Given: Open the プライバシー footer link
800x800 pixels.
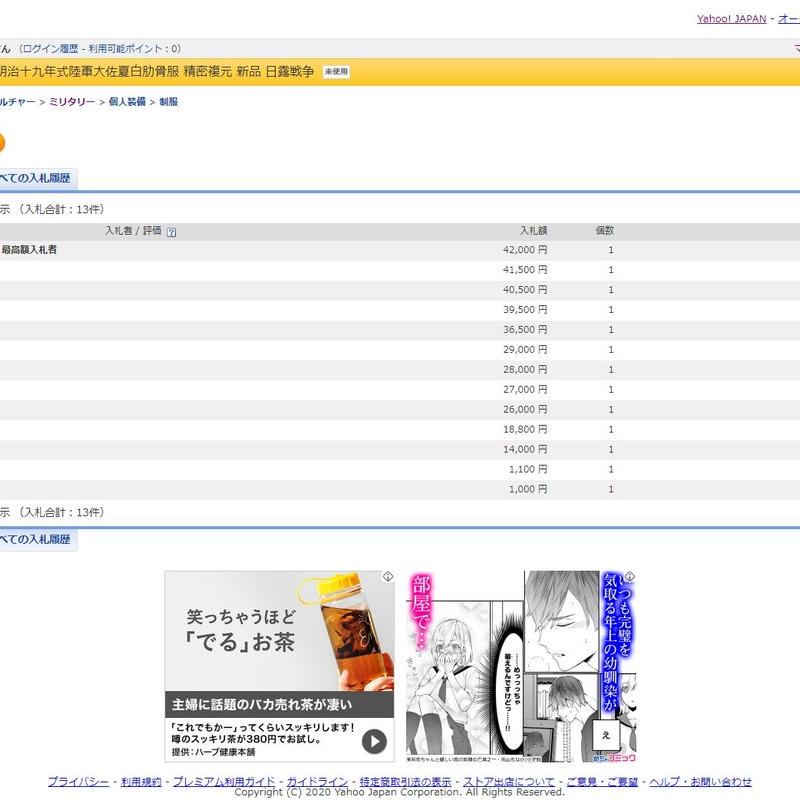Looking at the screenshot, I should tap(79, 782).
